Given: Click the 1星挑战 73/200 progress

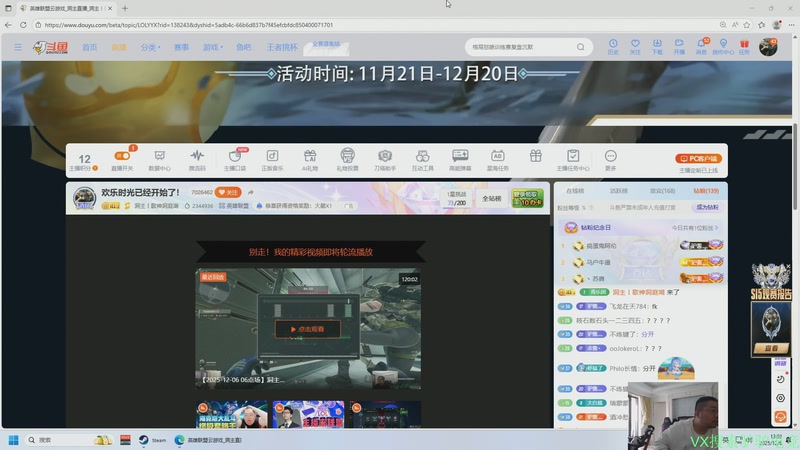Looking at the screenshot, I should [457, 198].
